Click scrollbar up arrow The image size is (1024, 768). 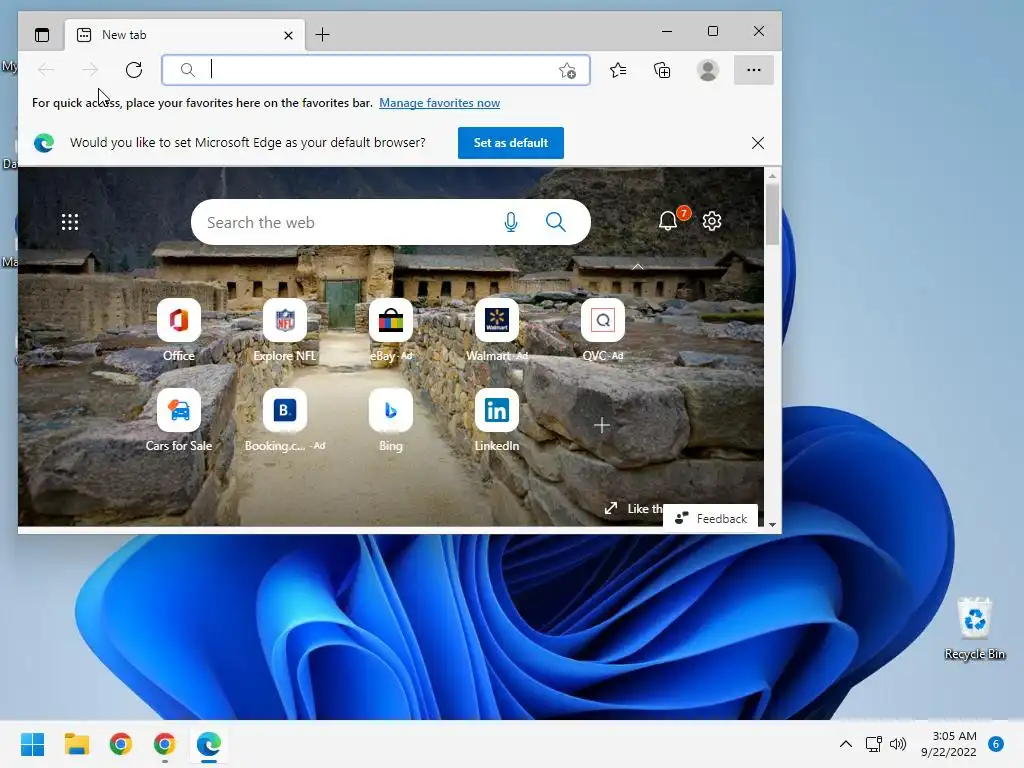tap(773, 176)
